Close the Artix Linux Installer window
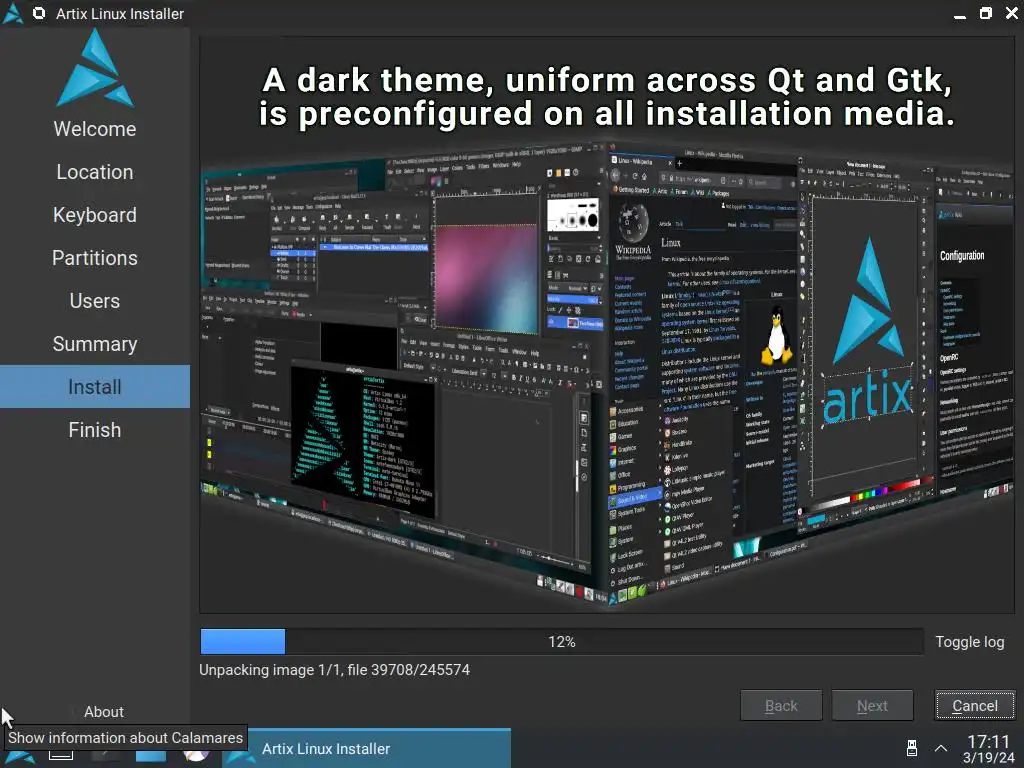Image resolution: width=1024 pixels, height=768 pixels. click(x=1012, y=13)
